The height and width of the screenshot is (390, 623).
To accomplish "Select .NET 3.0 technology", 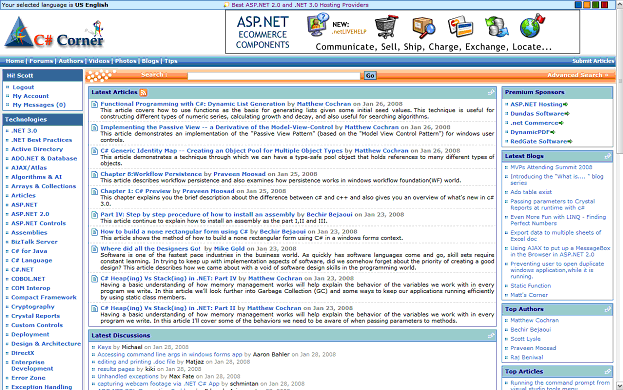I will [x=24, y=131].
